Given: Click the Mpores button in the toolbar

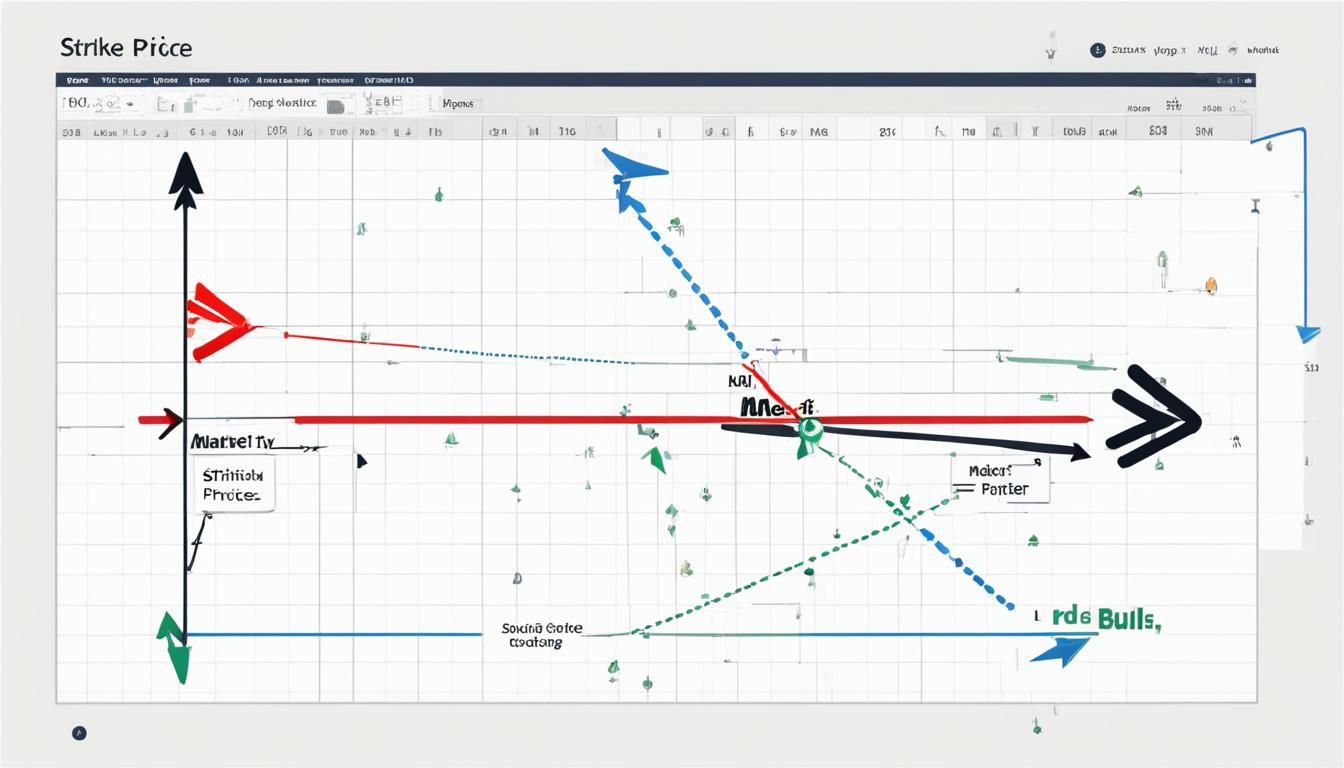Looking at the screenshot, I should pyautogui.click(x=460, y=104).
